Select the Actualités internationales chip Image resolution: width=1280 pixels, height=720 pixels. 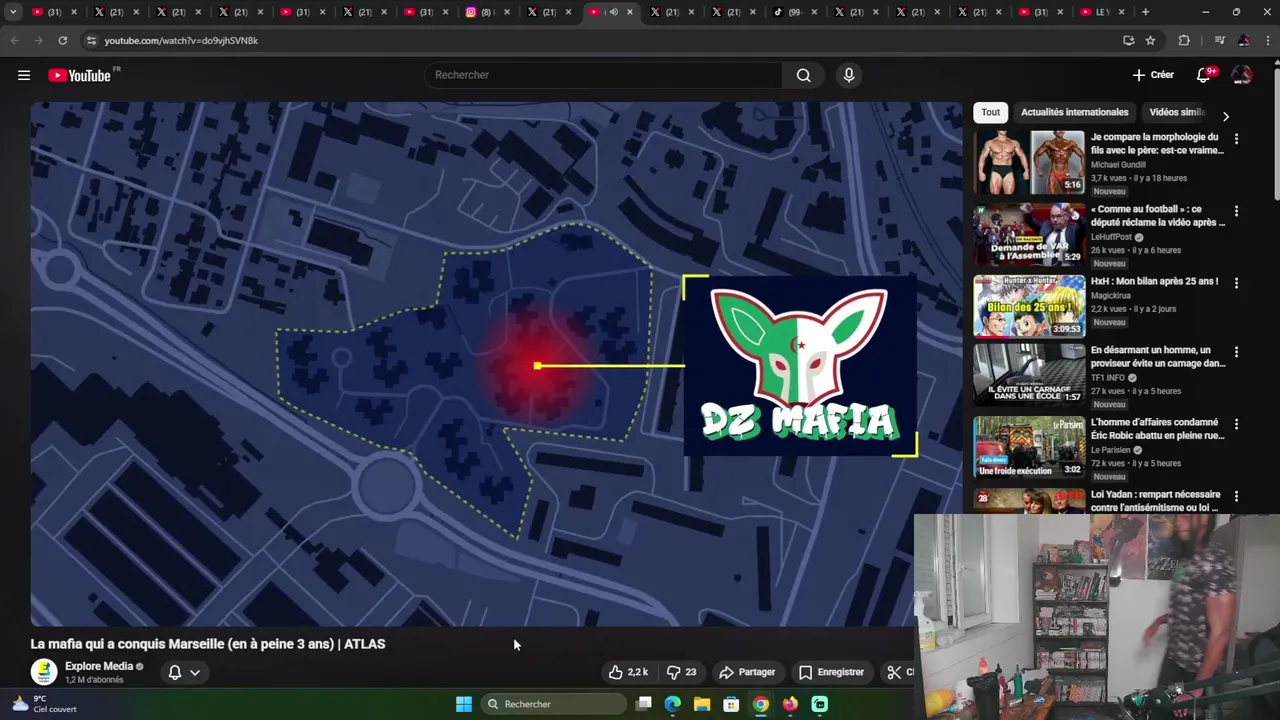point(1074,112)
